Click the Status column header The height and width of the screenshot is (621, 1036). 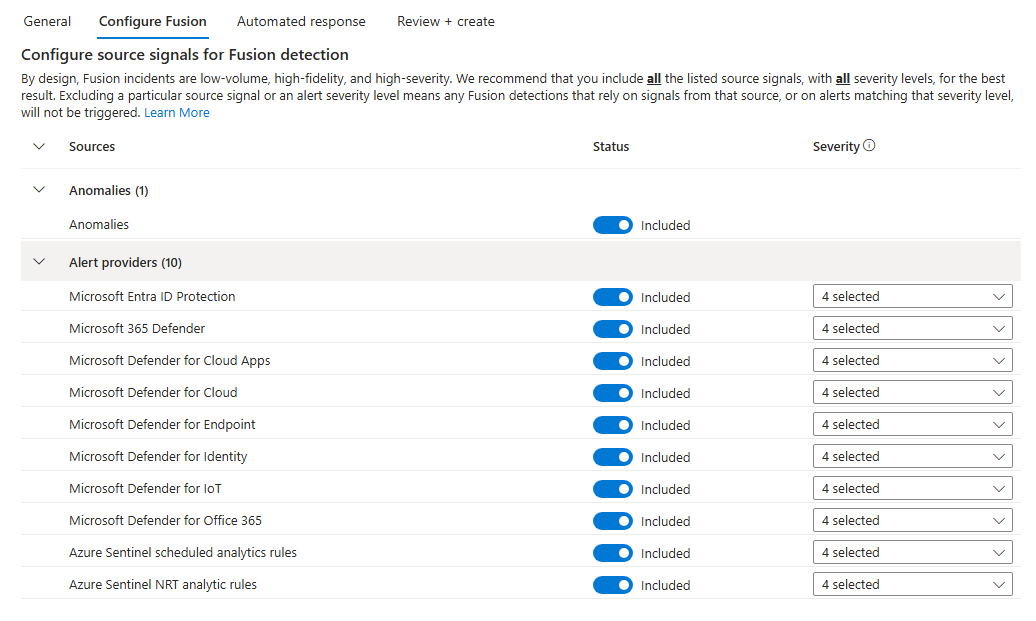click(x=610, y=147)
